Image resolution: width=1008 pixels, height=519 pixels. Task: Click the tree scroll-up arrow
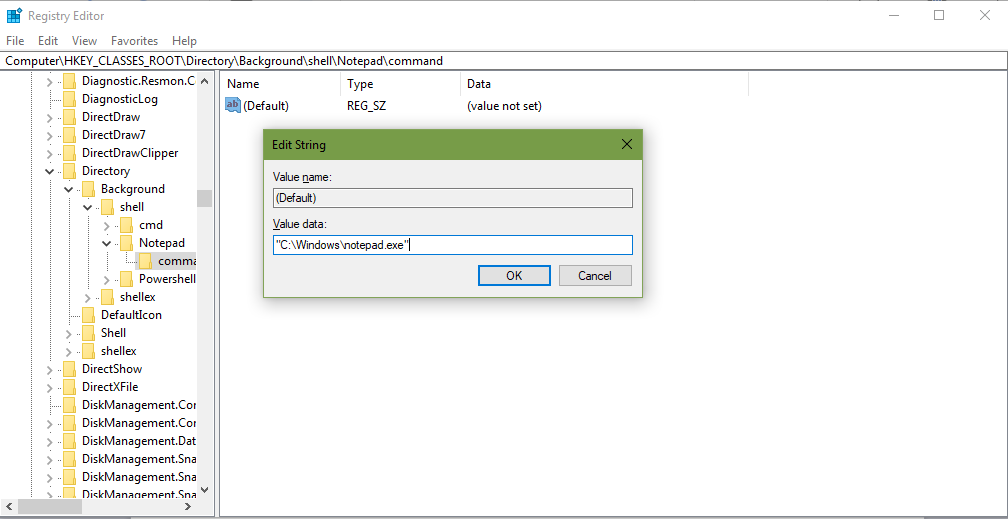point(204,81)
